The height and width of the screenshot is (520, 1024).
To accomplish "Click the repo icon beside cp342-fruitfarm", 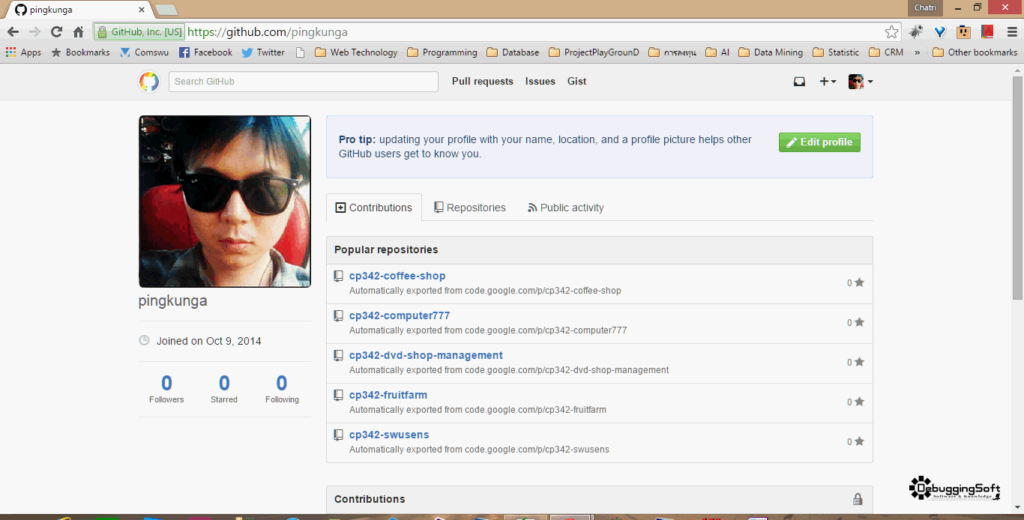I will [x=338, y=396].
